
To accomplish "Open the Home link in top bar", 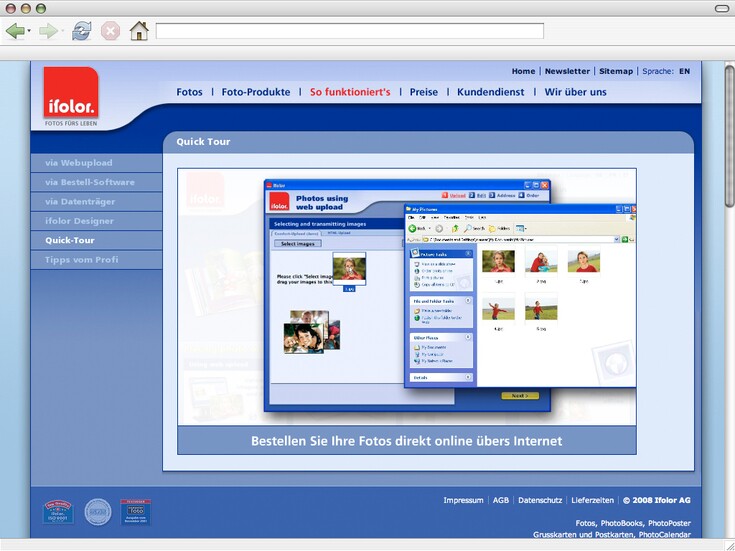I will coord(523,71).
